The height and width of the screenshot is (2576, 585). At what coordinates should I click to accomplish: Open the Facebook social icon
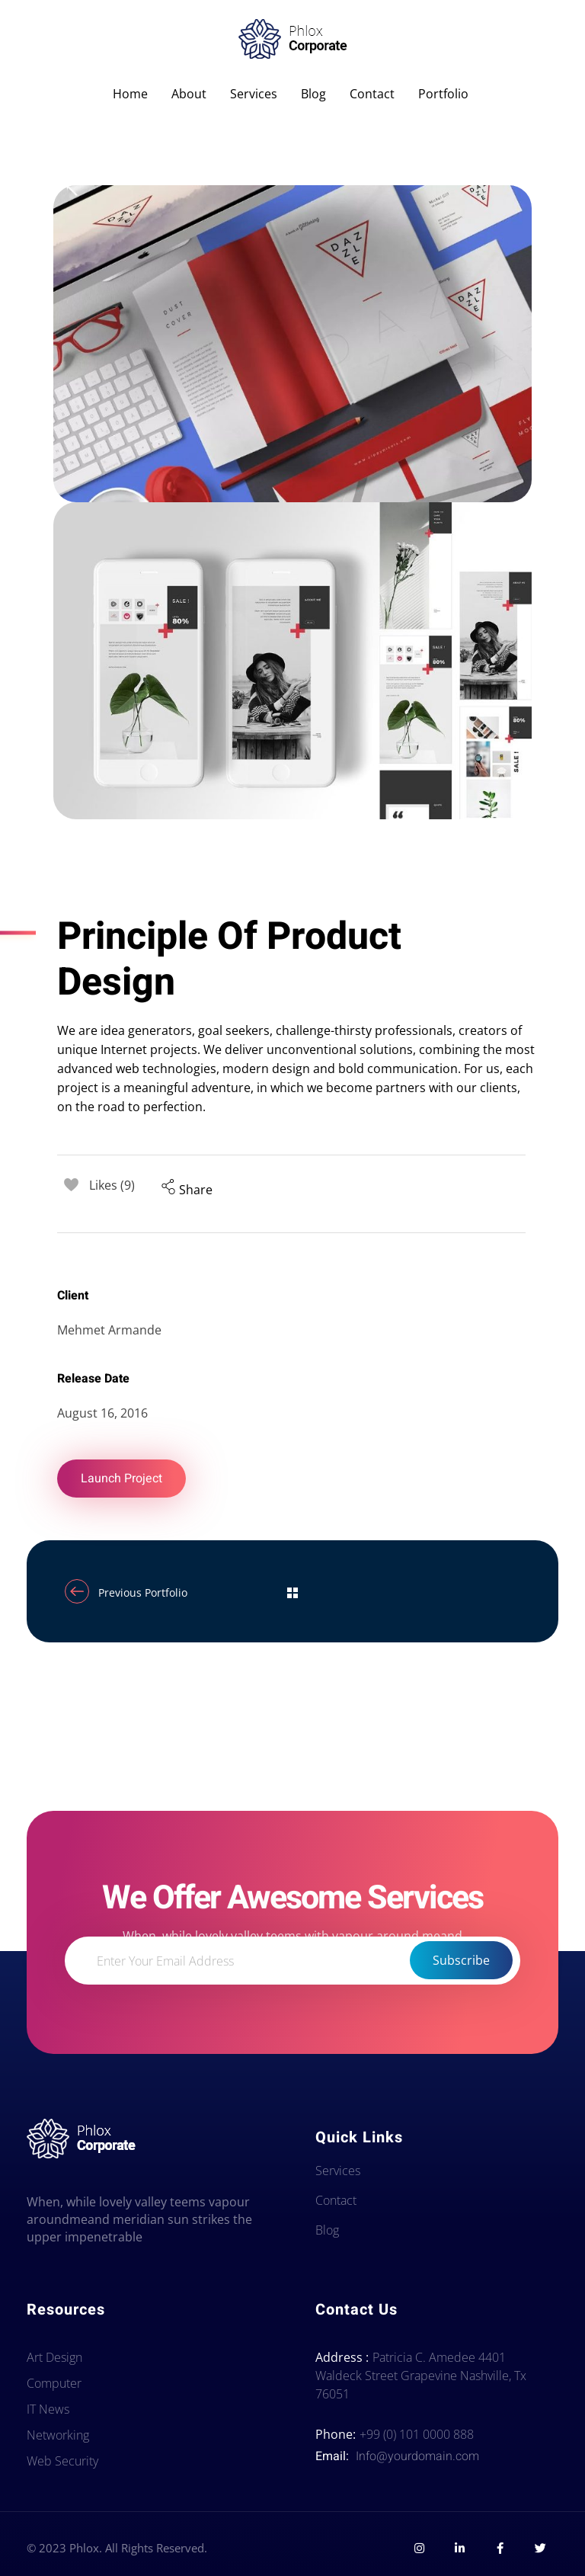click(x=500, y=2548)
